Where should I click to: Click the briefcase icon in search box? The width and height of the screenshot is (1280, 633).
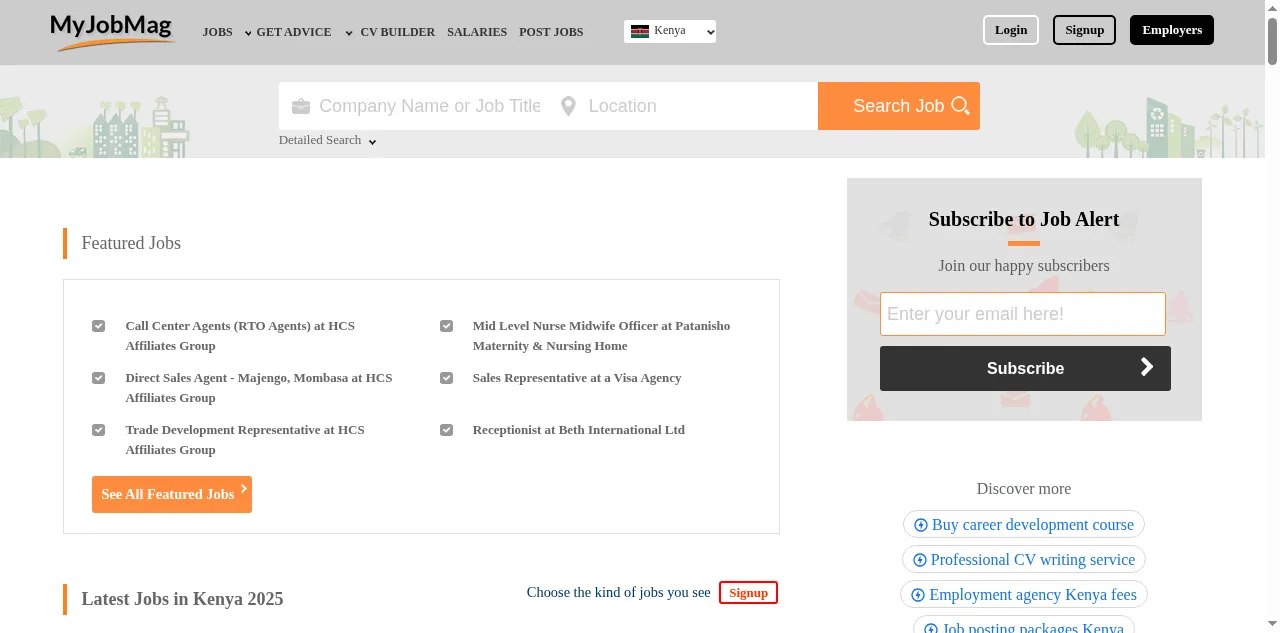pos(300,106)
